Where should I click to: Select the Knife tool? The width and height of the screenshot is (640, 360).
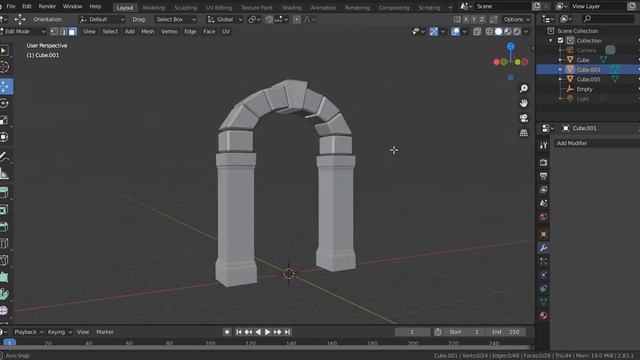4,260
